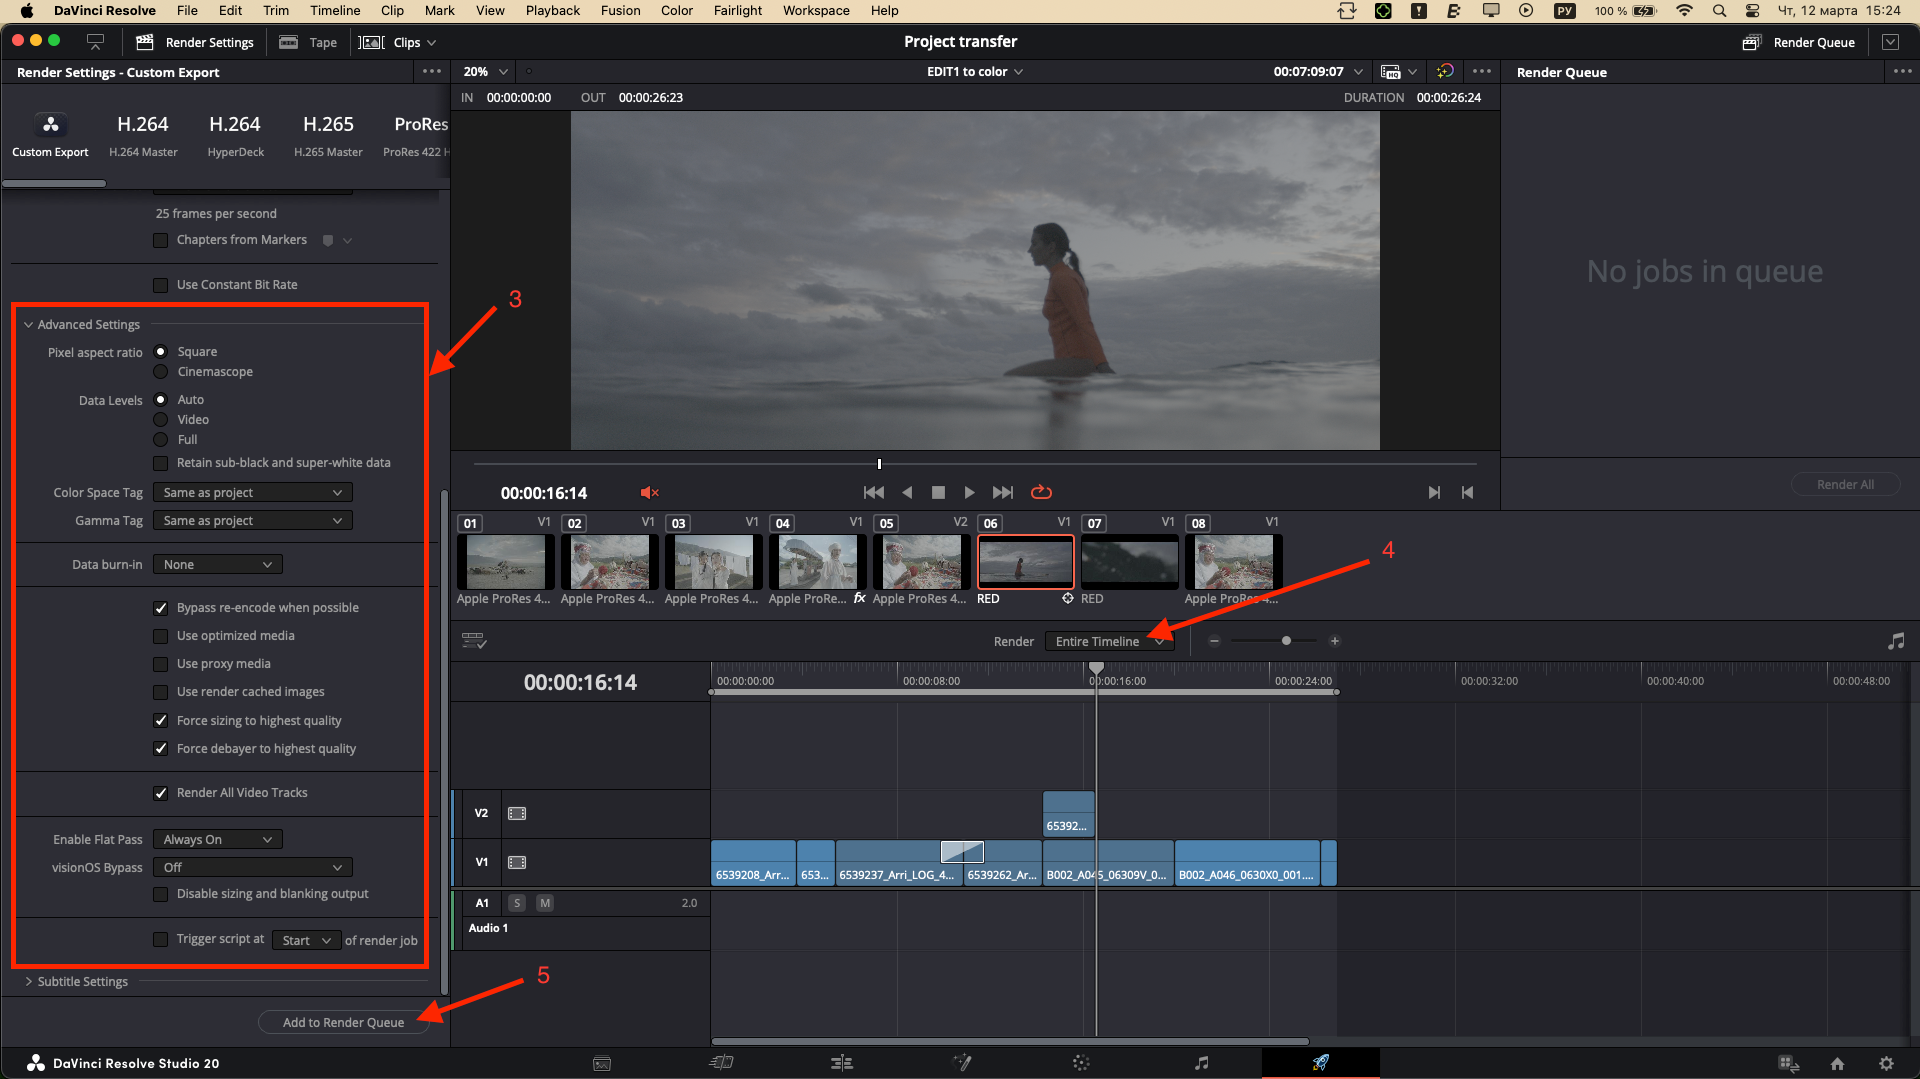The image size is (1920, 1079).
Task: Open the Project Manager home icon
Action: click(x=1838, y=1063)
